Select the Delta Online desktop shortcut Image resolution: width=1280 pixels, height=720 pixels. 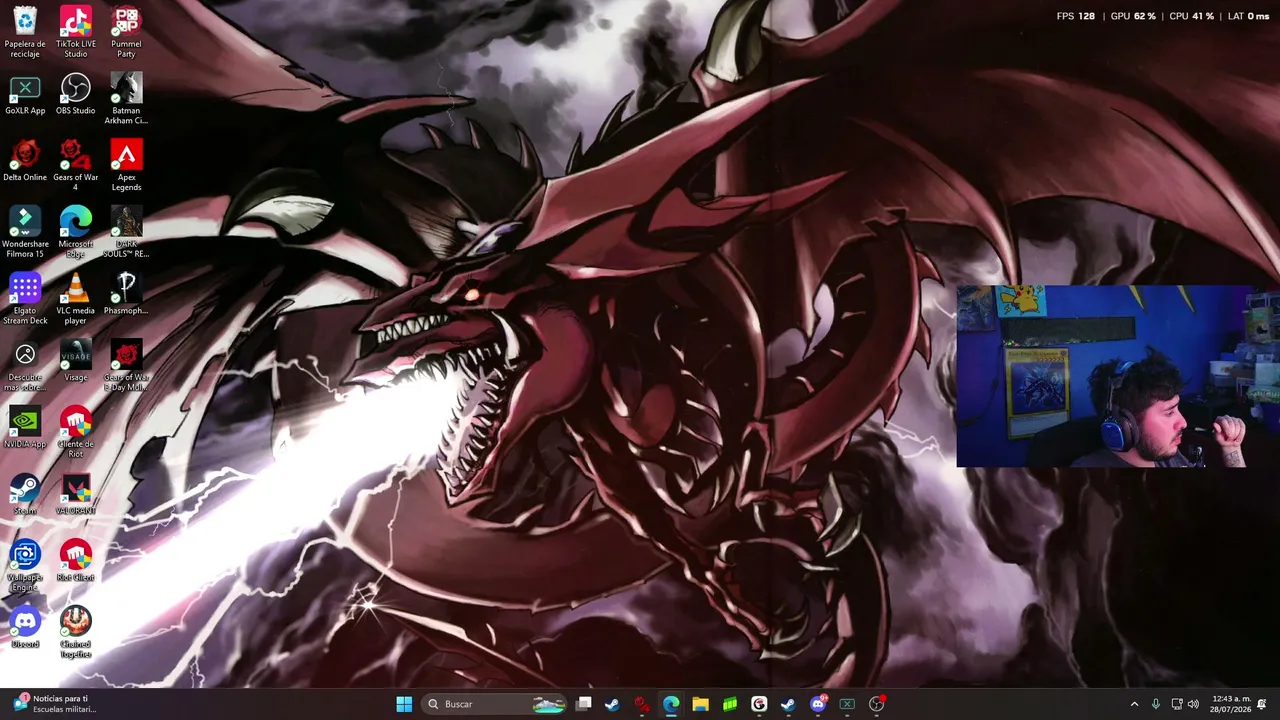pyautogui.click(x=25, y=162)
